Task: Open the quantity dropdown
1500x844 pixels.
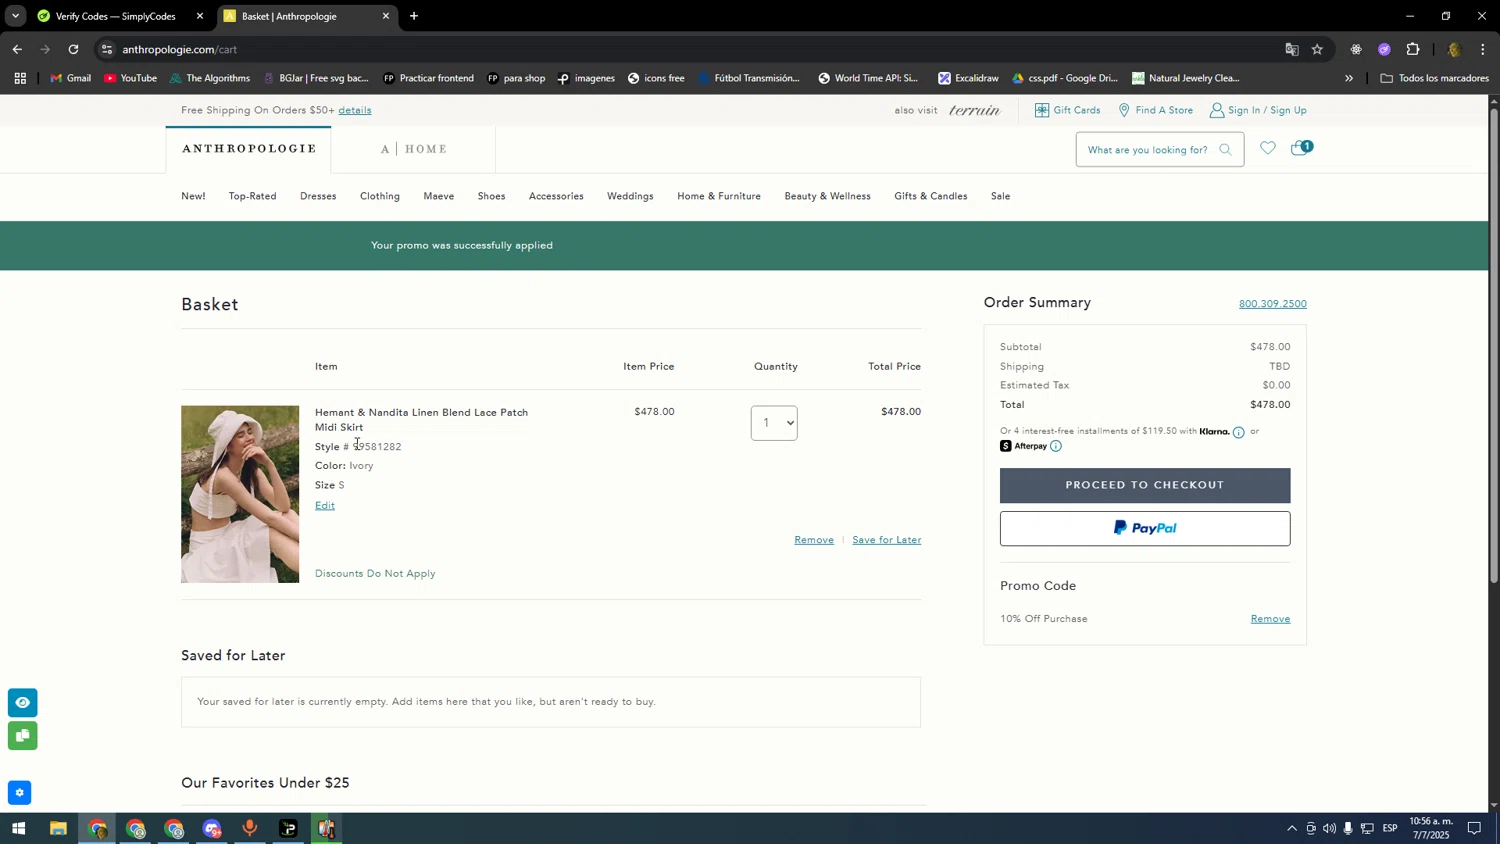Action: (774, 423)
